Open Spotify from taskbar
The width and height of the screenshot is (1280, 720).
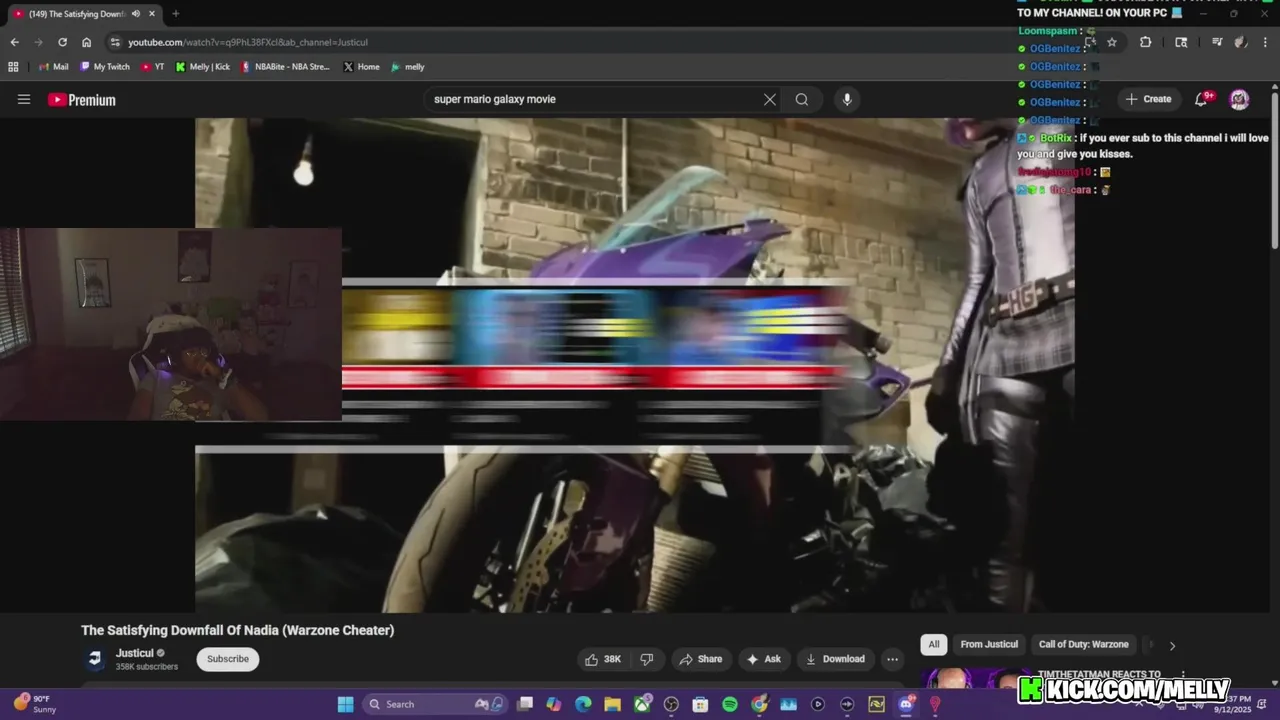pyautogui.click(x=730, y=704)
